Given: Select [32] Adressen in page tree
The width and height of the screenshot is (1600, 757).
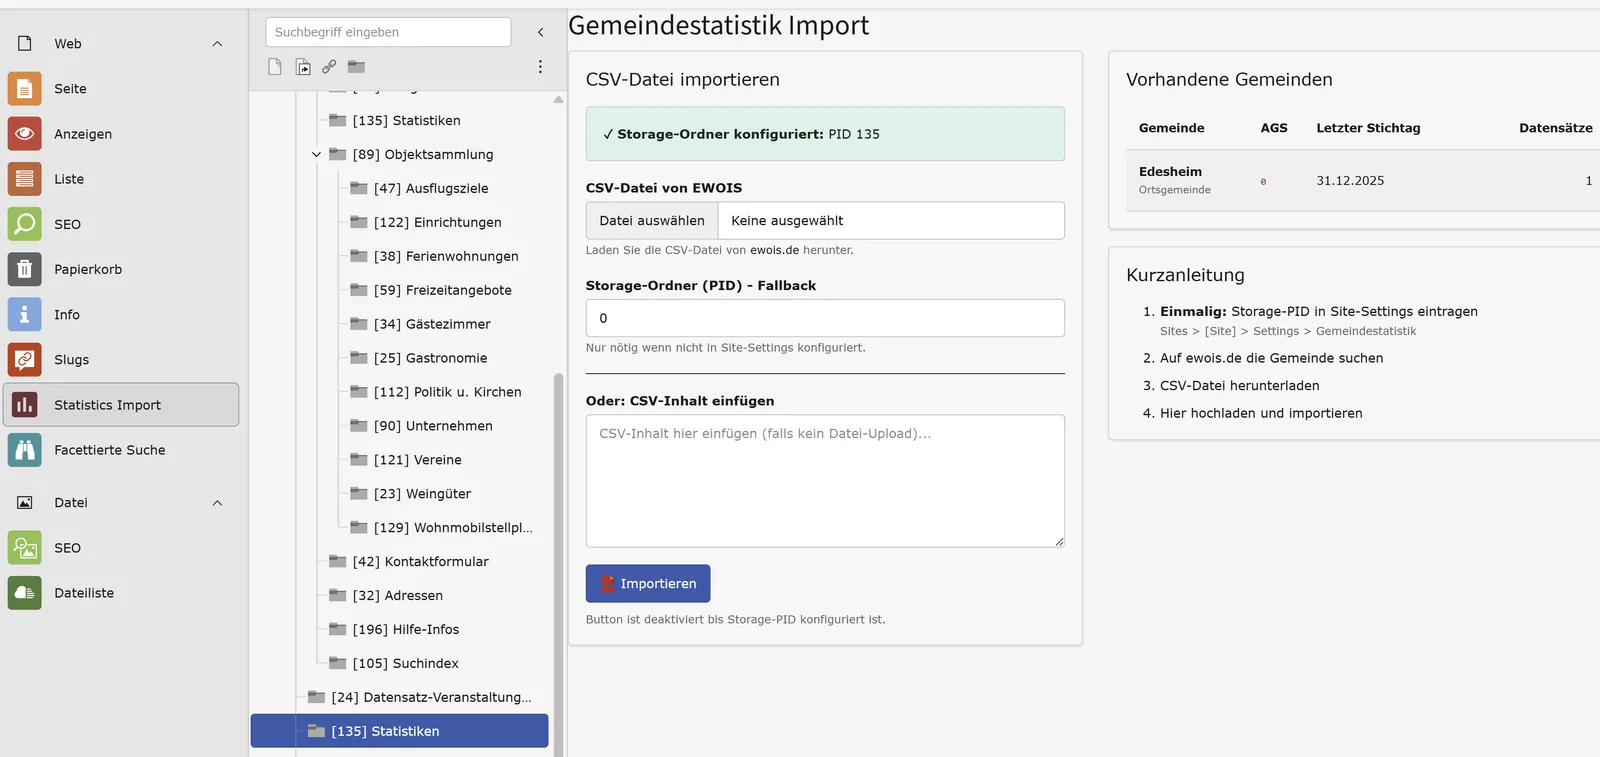Looking at the screenshot, I should pos(398,596).
